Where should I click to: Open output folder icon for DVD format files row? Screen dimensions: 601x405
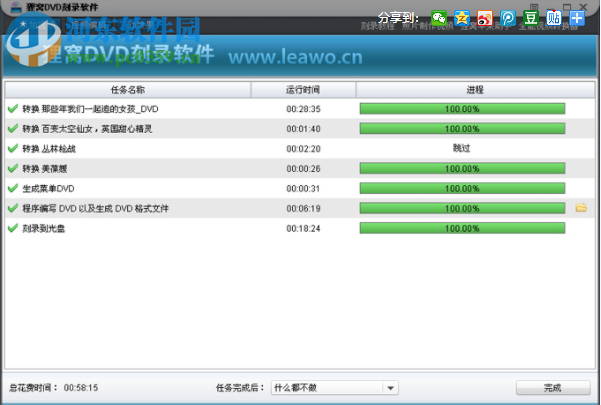[581, 208]
